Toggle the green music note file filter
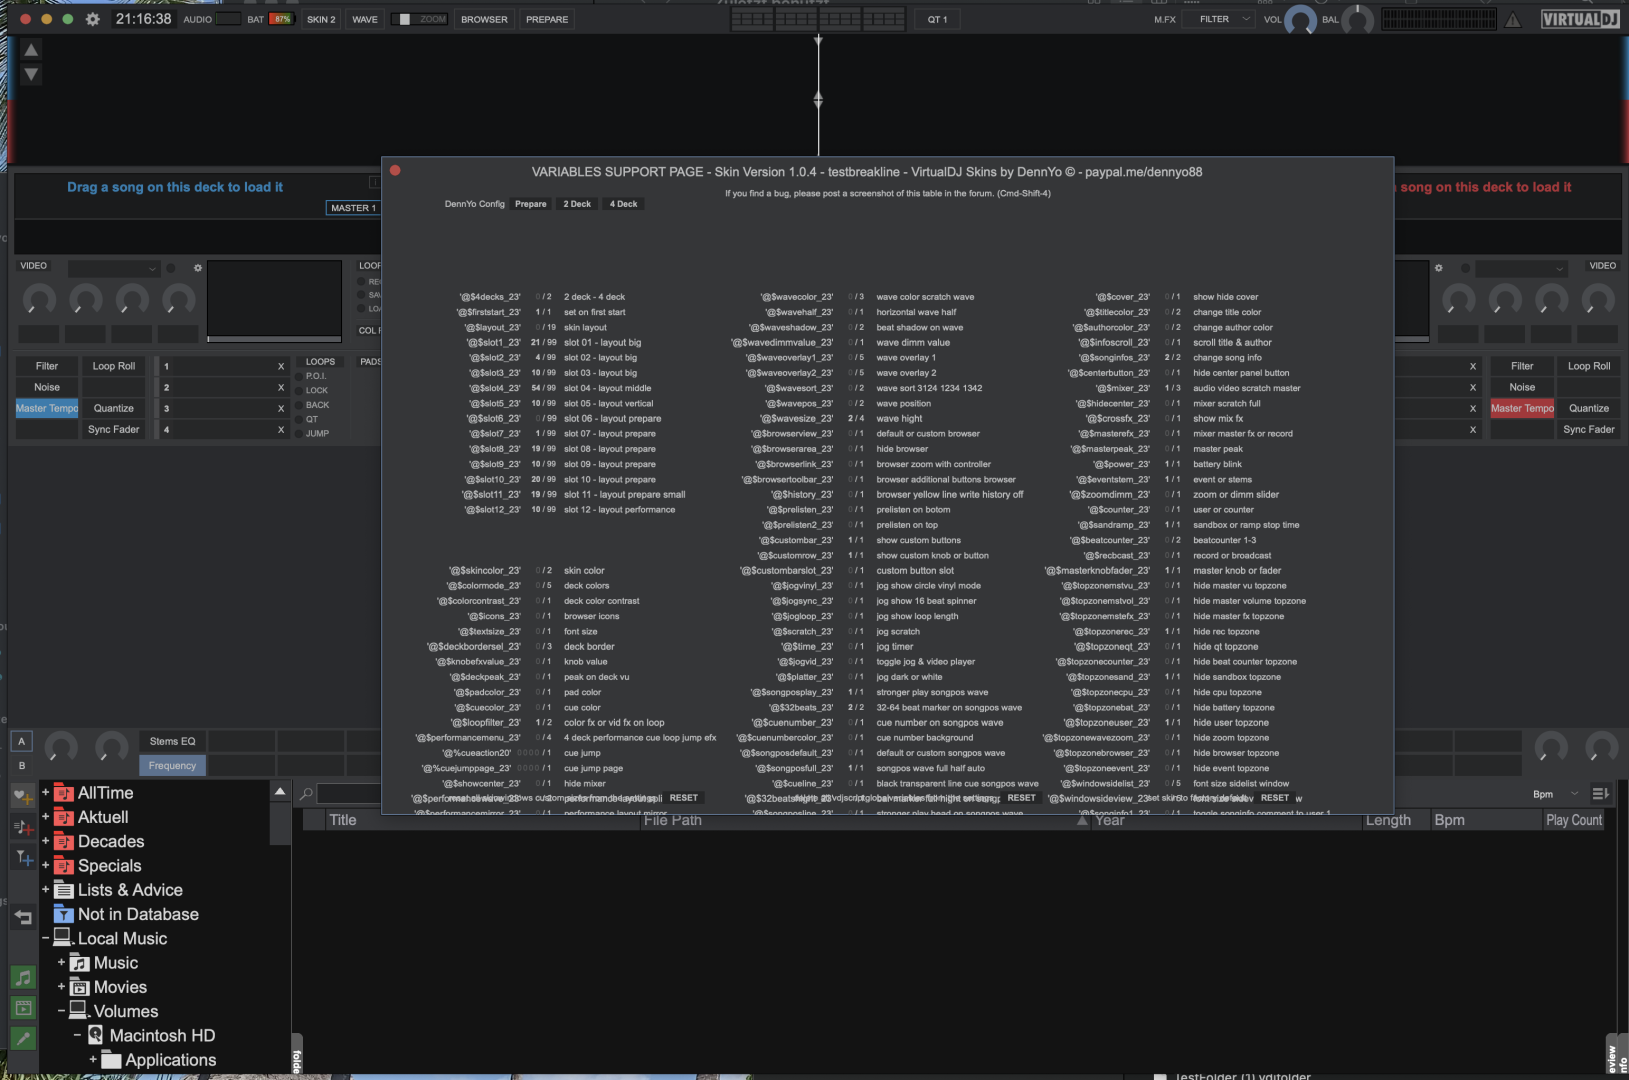Image resolution: width=1629 pixels, height=1080 pixels. 23,977
